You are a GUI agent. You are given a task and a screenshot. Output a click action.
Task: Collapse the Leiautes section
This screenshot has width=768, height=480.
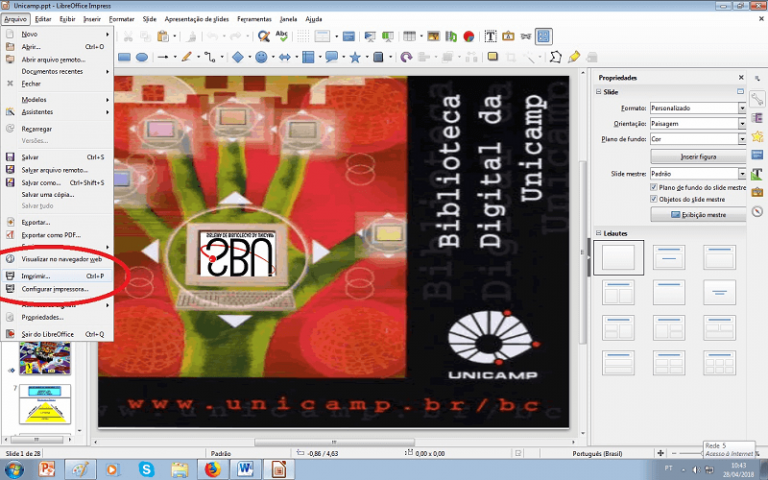[x=597, y=232]
